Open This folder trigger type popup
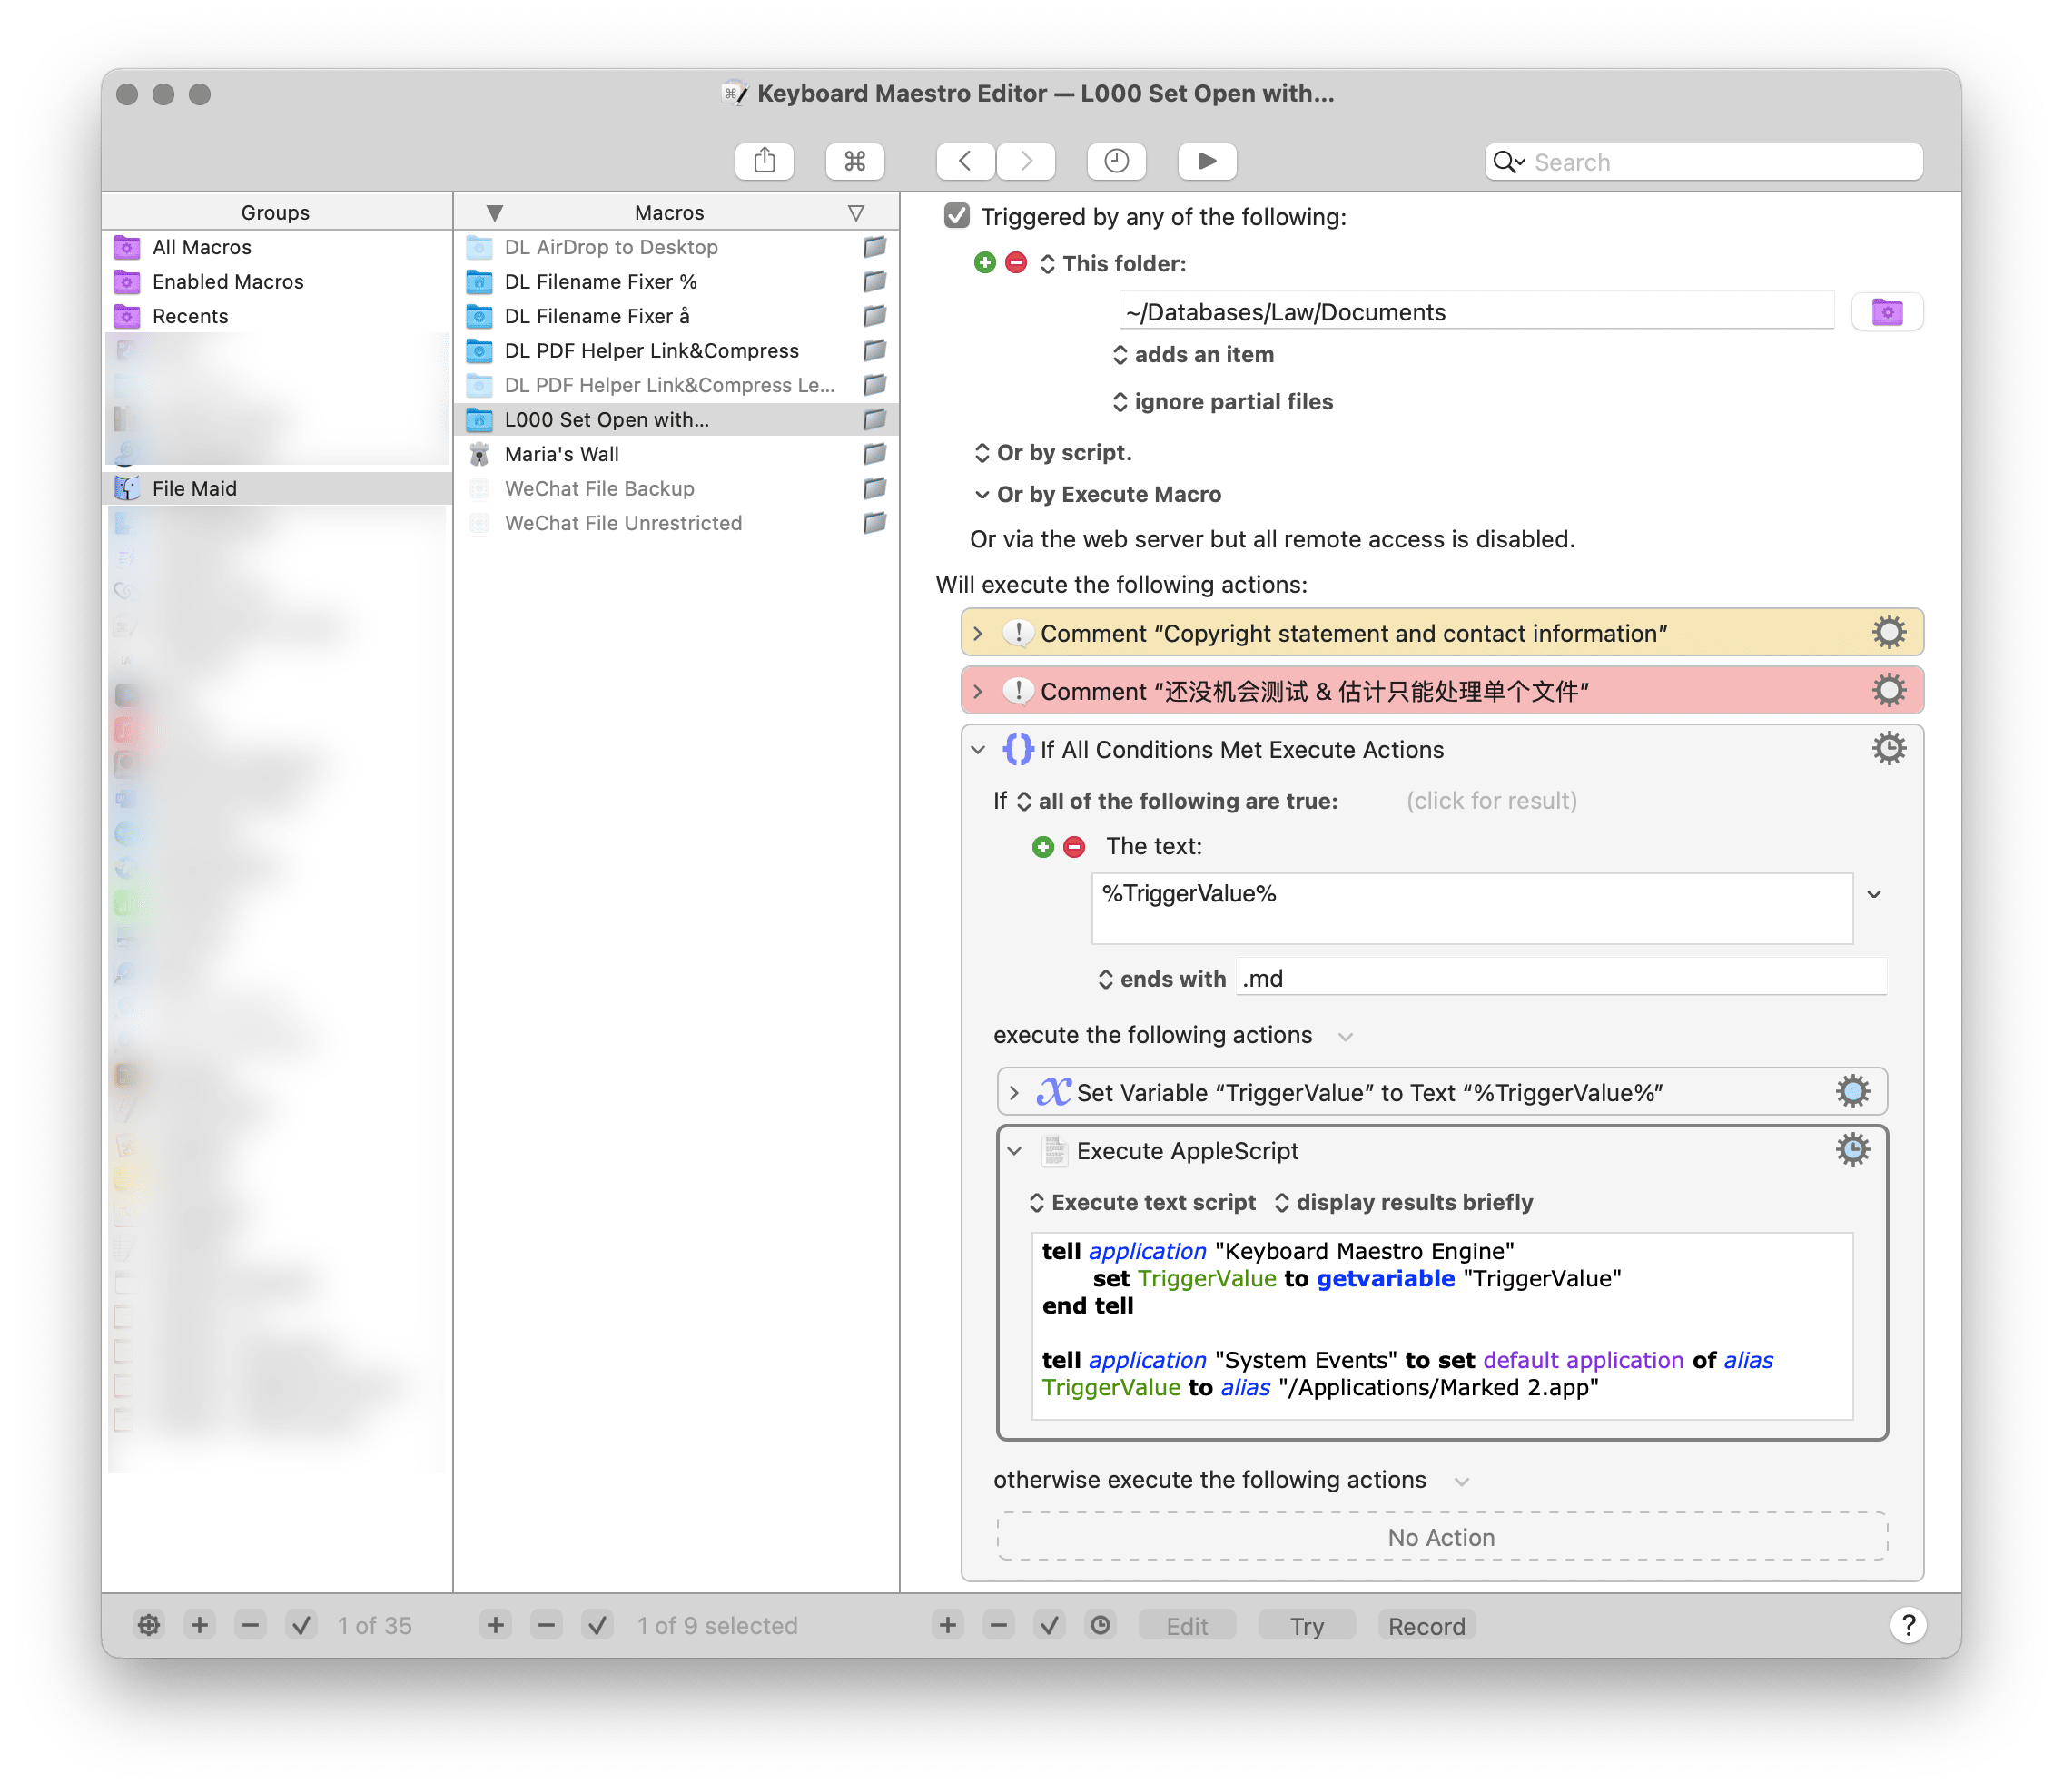The width and height of the screenshot is (2063, 1792). click(x=1113, y=263)
